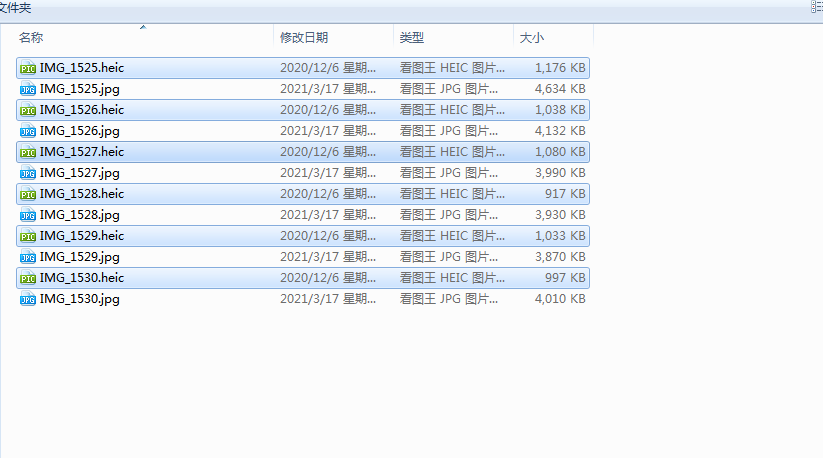
Task: Select file name IMG_1528.jpg
Action: tap(80, 215)
